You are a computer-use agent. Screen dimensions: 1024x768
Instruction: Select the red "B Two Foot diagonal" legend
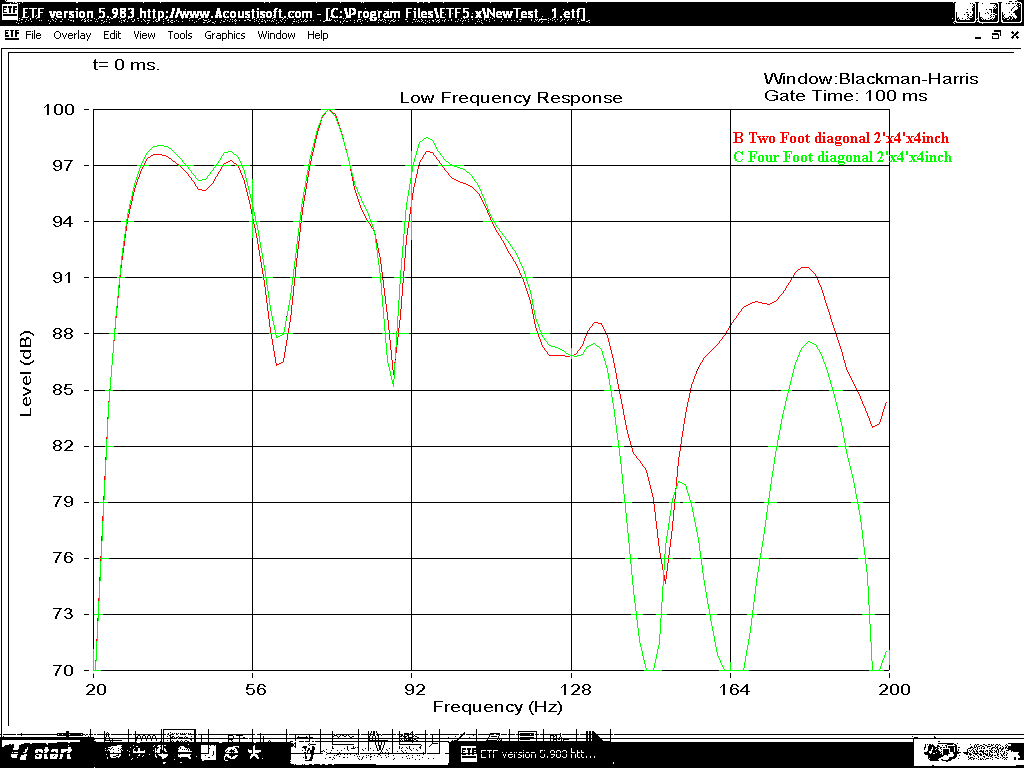pyautogui.click(x=840, y=138)
